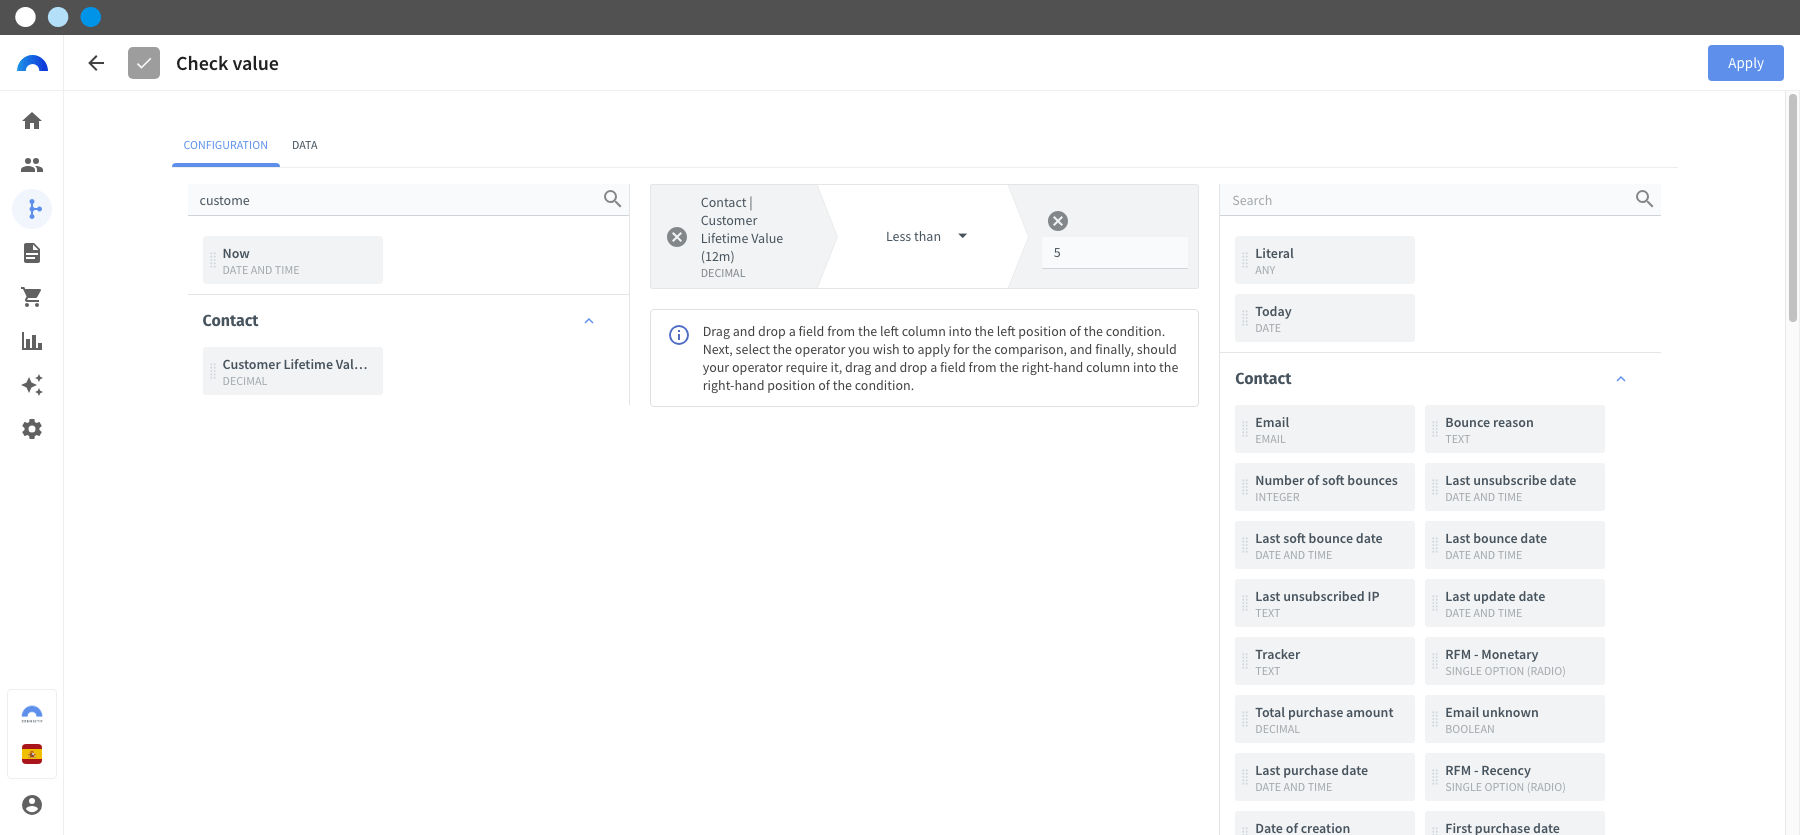
Task: Select the Today date field
Action: tap(1325, 318)
